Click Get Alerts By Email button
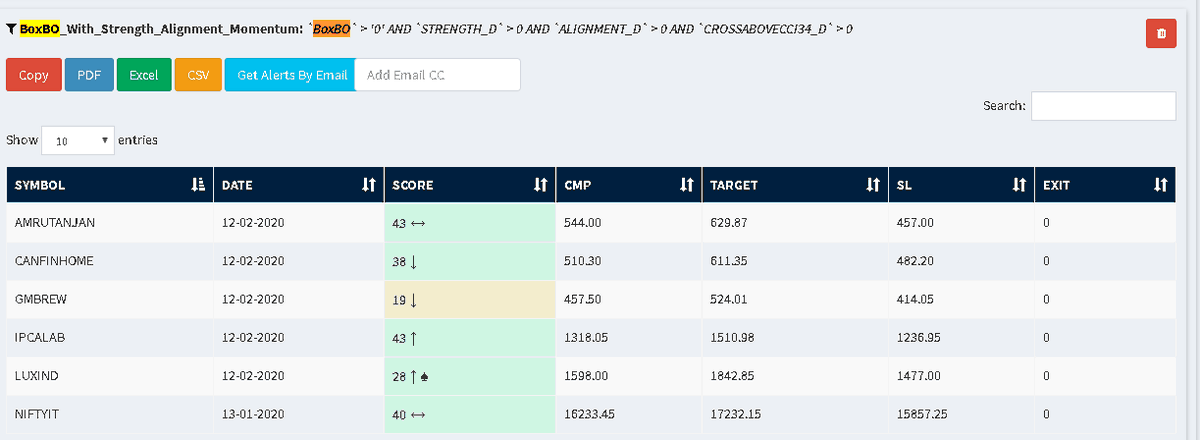The image size is (1200, 440). [292, 75]
